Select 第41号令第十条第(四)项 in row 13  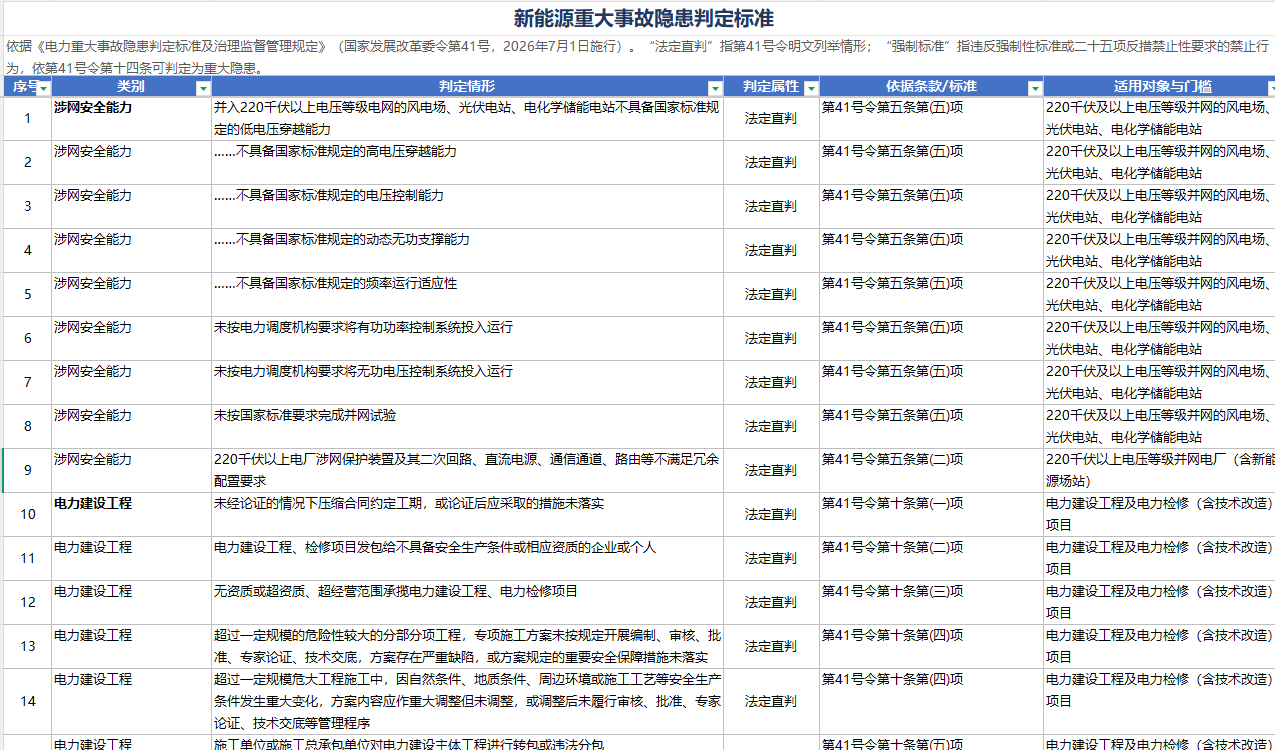[931, 647]
